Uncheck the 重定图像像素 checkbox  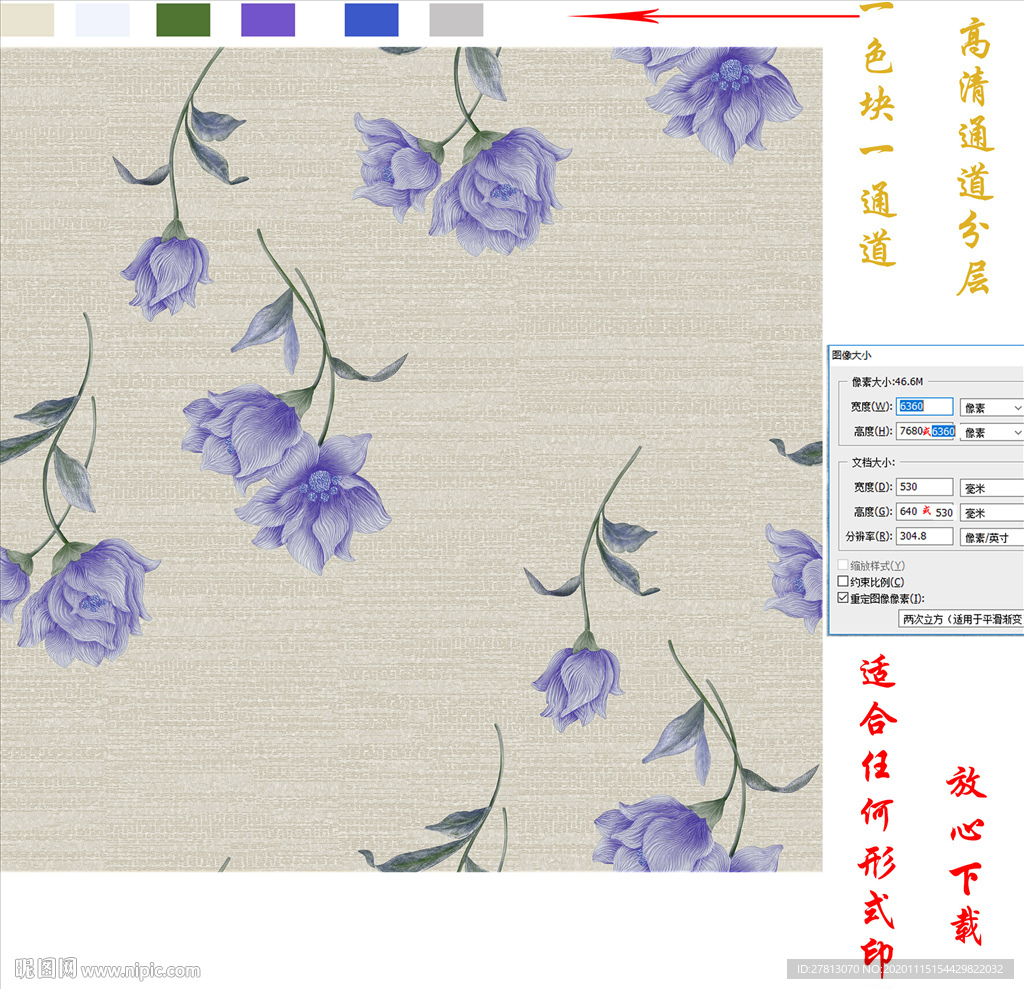(843, 598)
